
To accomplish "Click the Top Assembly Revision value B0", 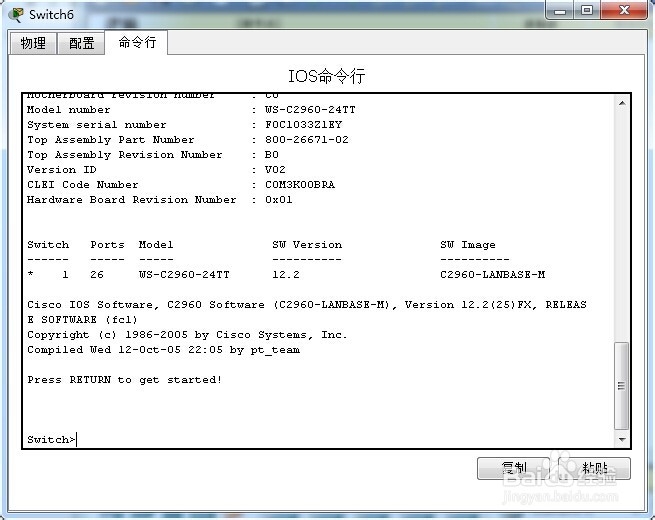I will click(x=272, y=155).
